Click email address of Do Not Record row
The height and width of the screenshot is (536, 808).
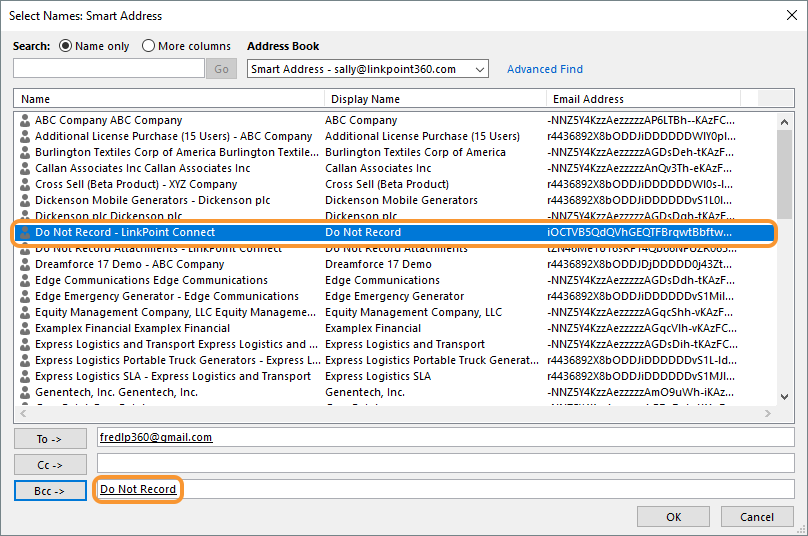pos(639,232)
